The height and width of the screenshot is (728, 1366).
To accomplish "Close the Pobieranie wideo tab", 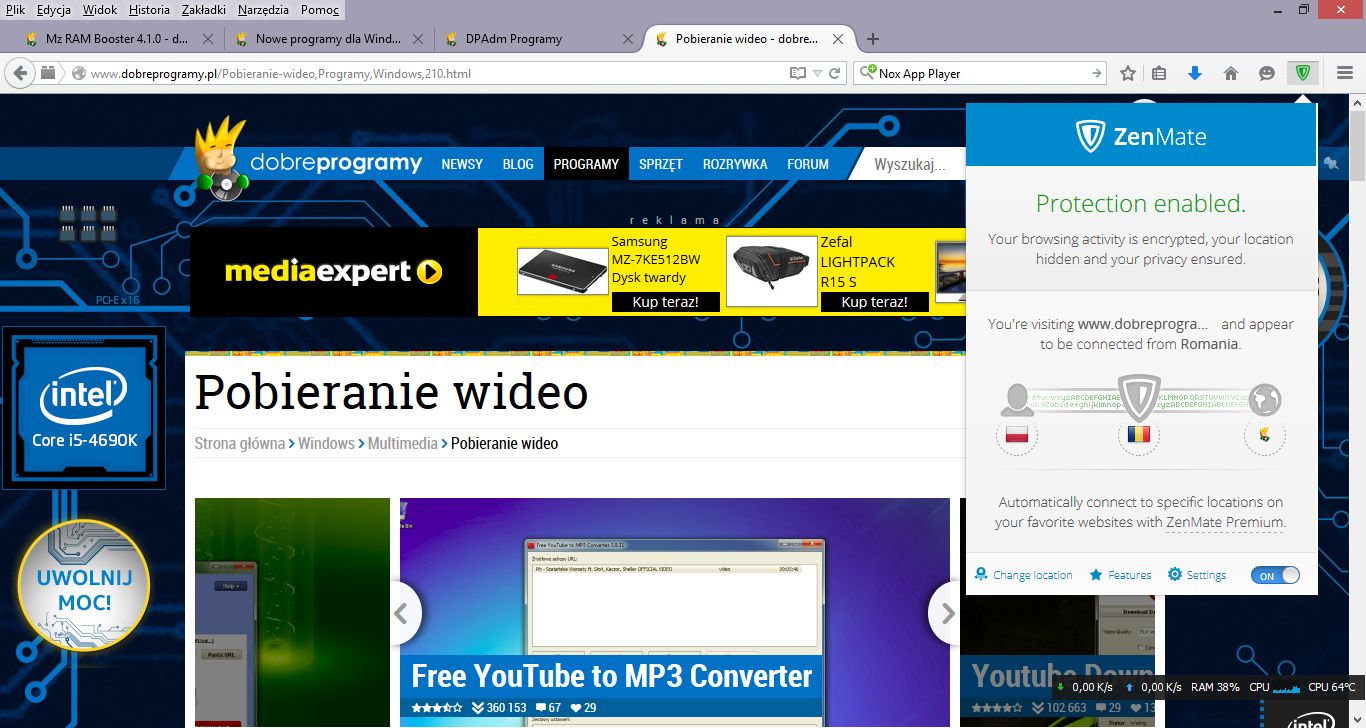I will coord(838,39).
